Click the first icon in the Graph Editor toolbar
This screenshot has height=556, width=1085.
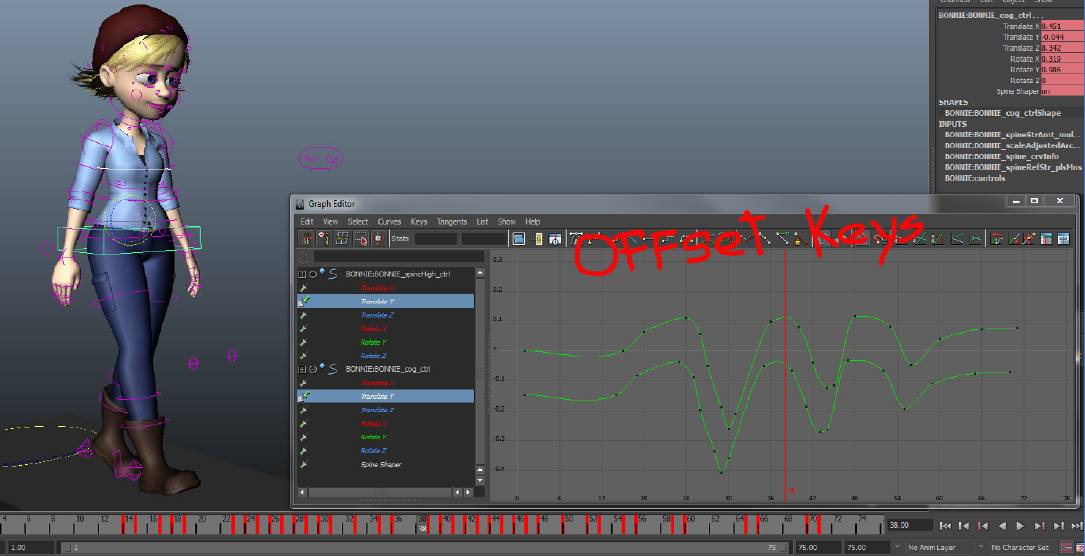coord(307,239)
